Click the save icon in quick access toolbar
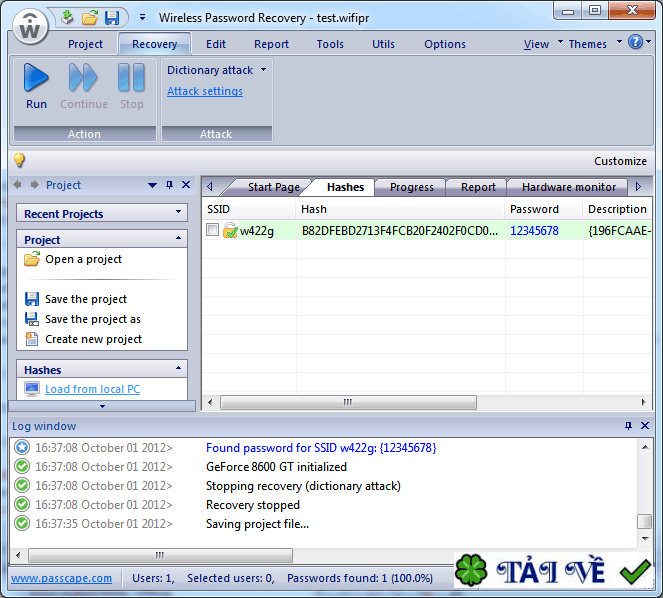Viewport: 663px width, 598px height. coord(112,18)
